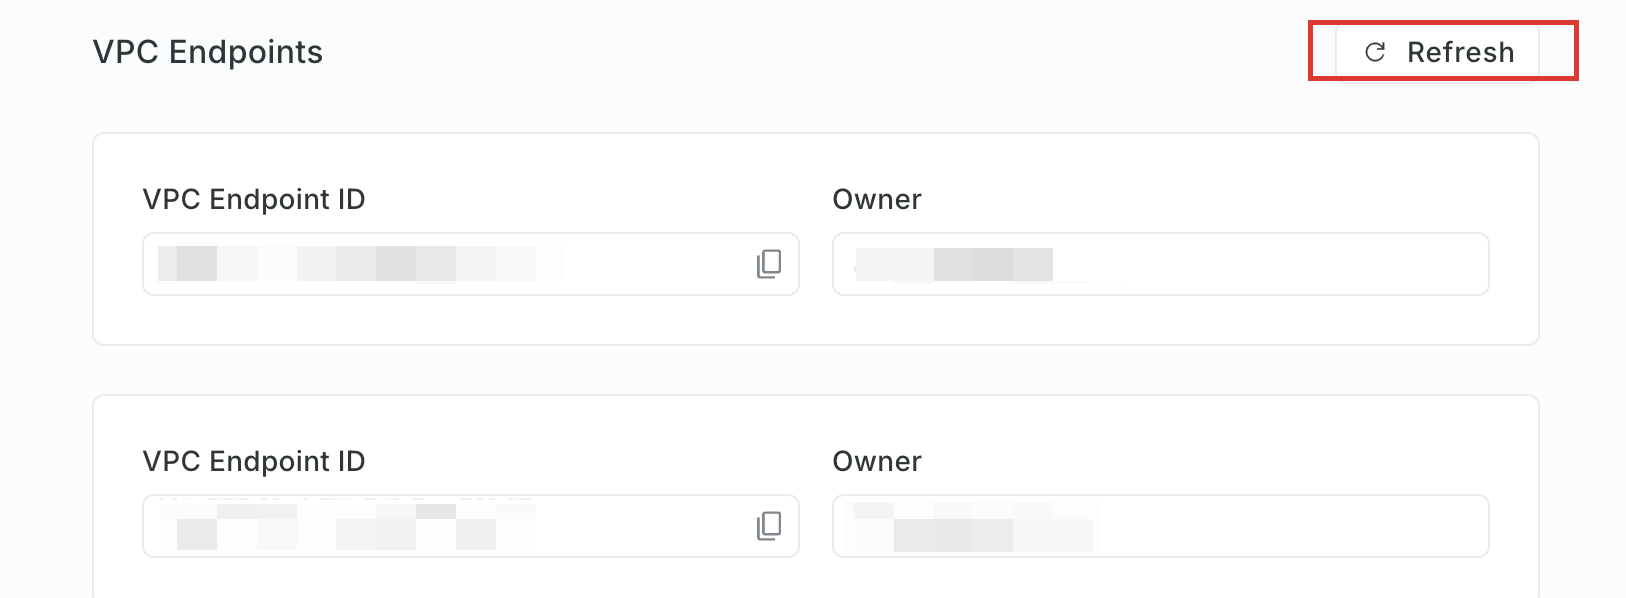
Task: Click the circular arrow refresh icon
Action: coord(1375,52)
